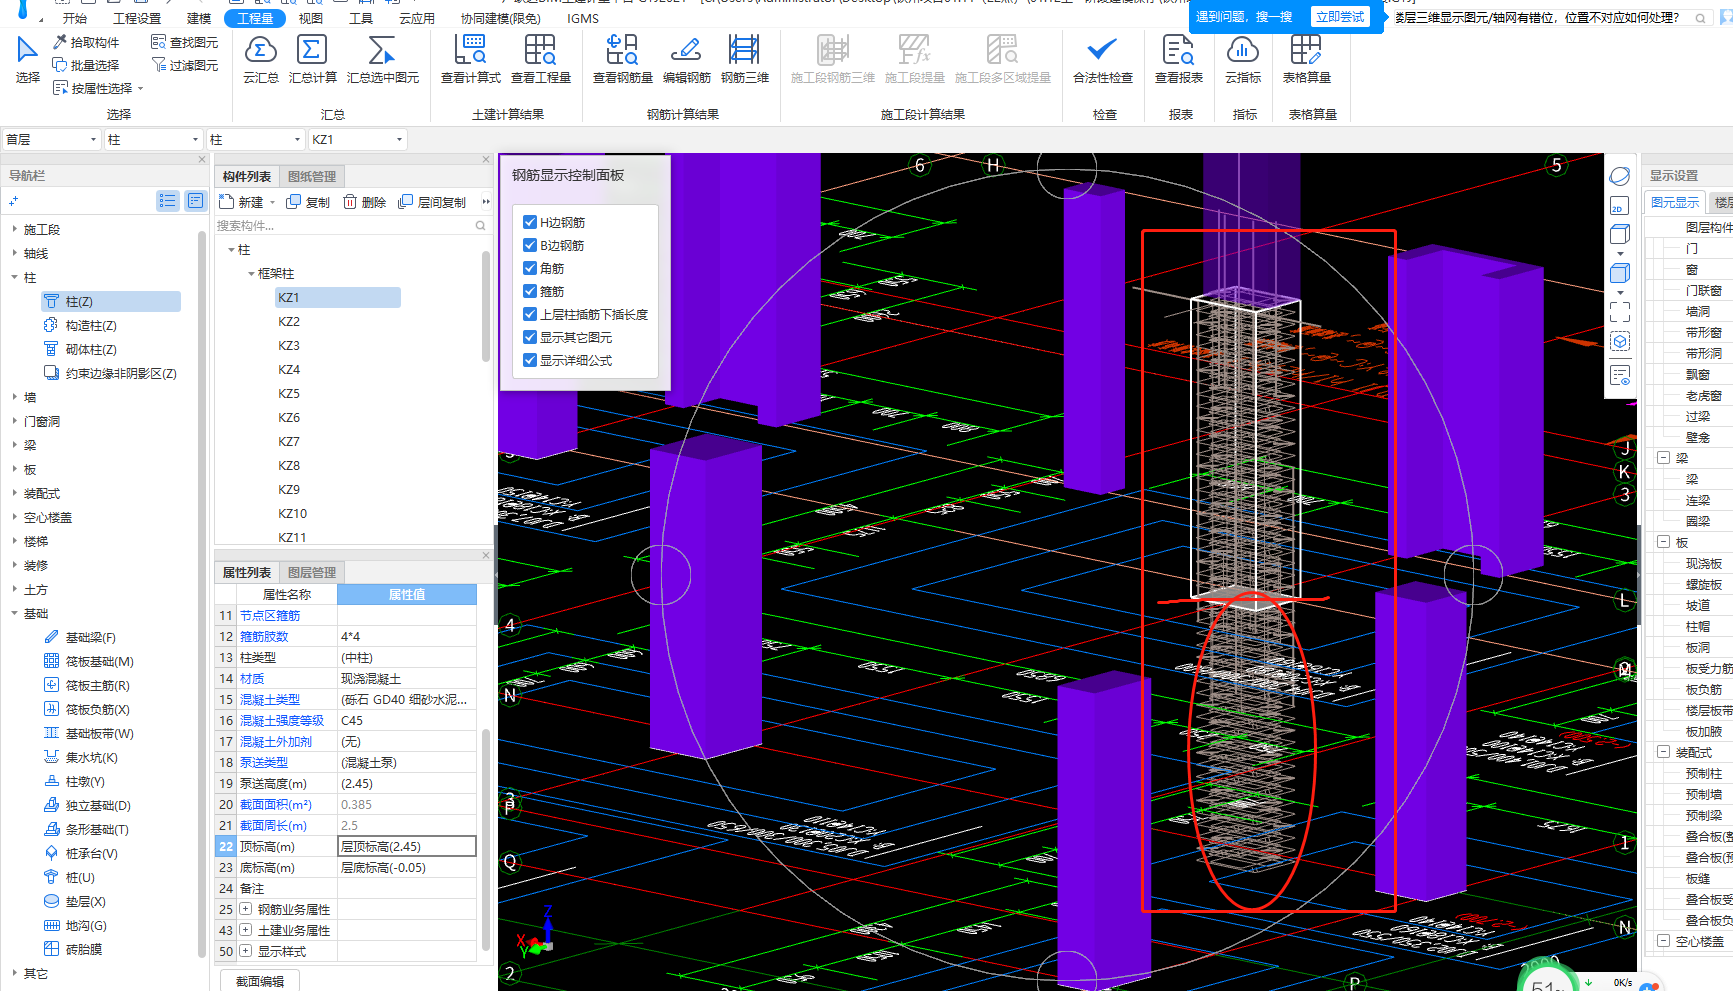Image resolution: width=1733 pixels, height=991 pixels.
Task: Open 表格算量 table quantities
Action: (x=1306, y=59)
